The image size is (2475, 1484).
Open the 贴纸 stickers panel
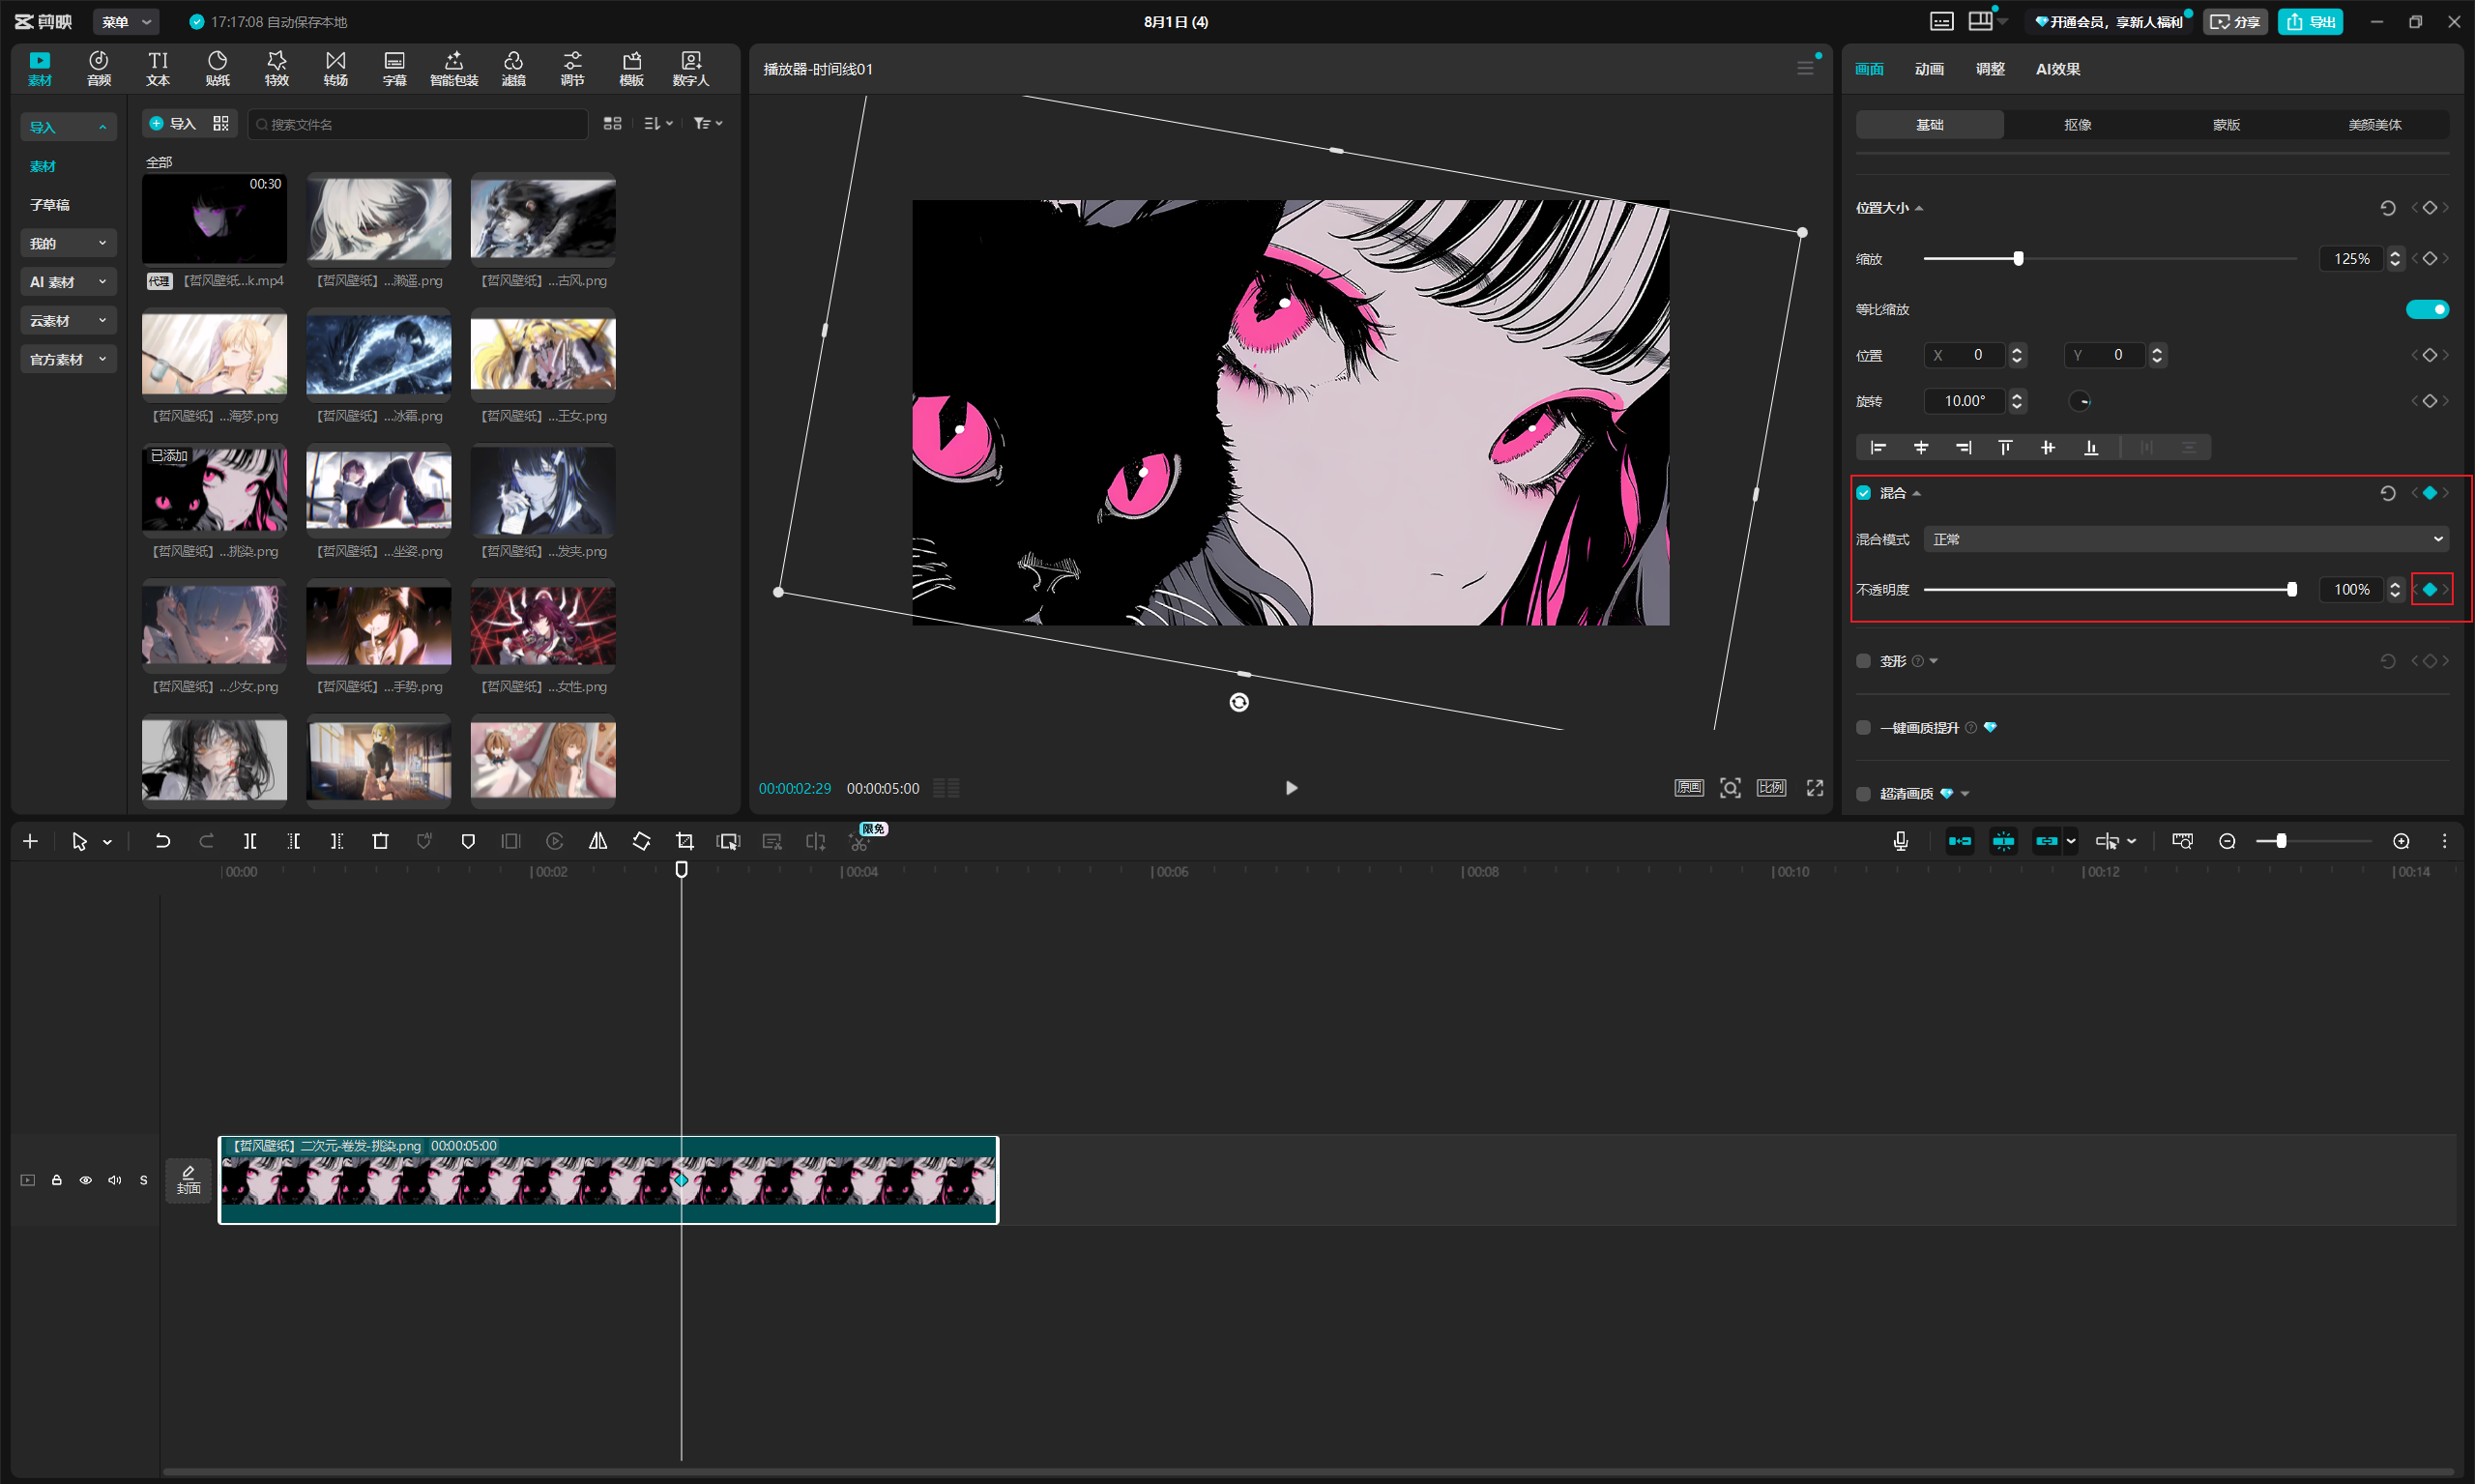pyautogui.click(x=217, y=68)
